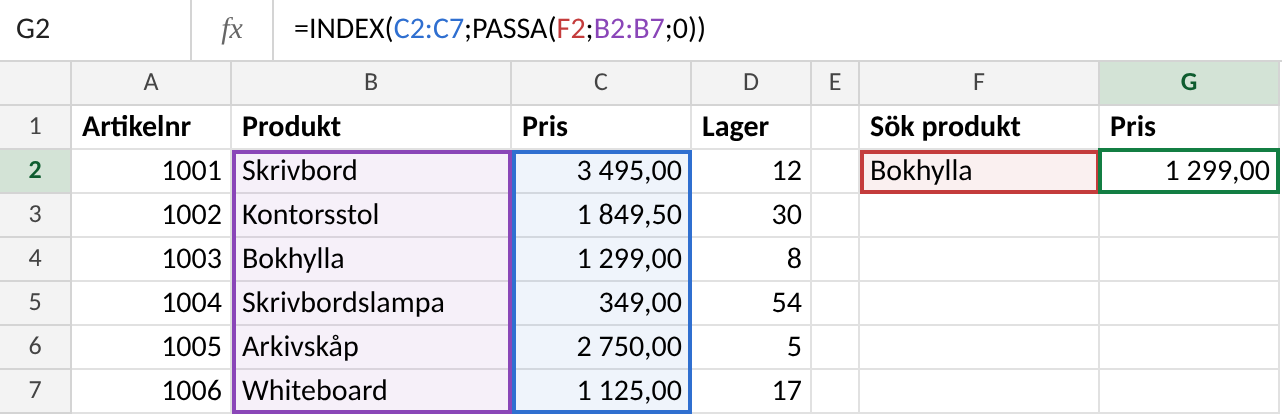The image size is (1282, 414).
Task: Select column G header
Action: (x=1190, y=83)
